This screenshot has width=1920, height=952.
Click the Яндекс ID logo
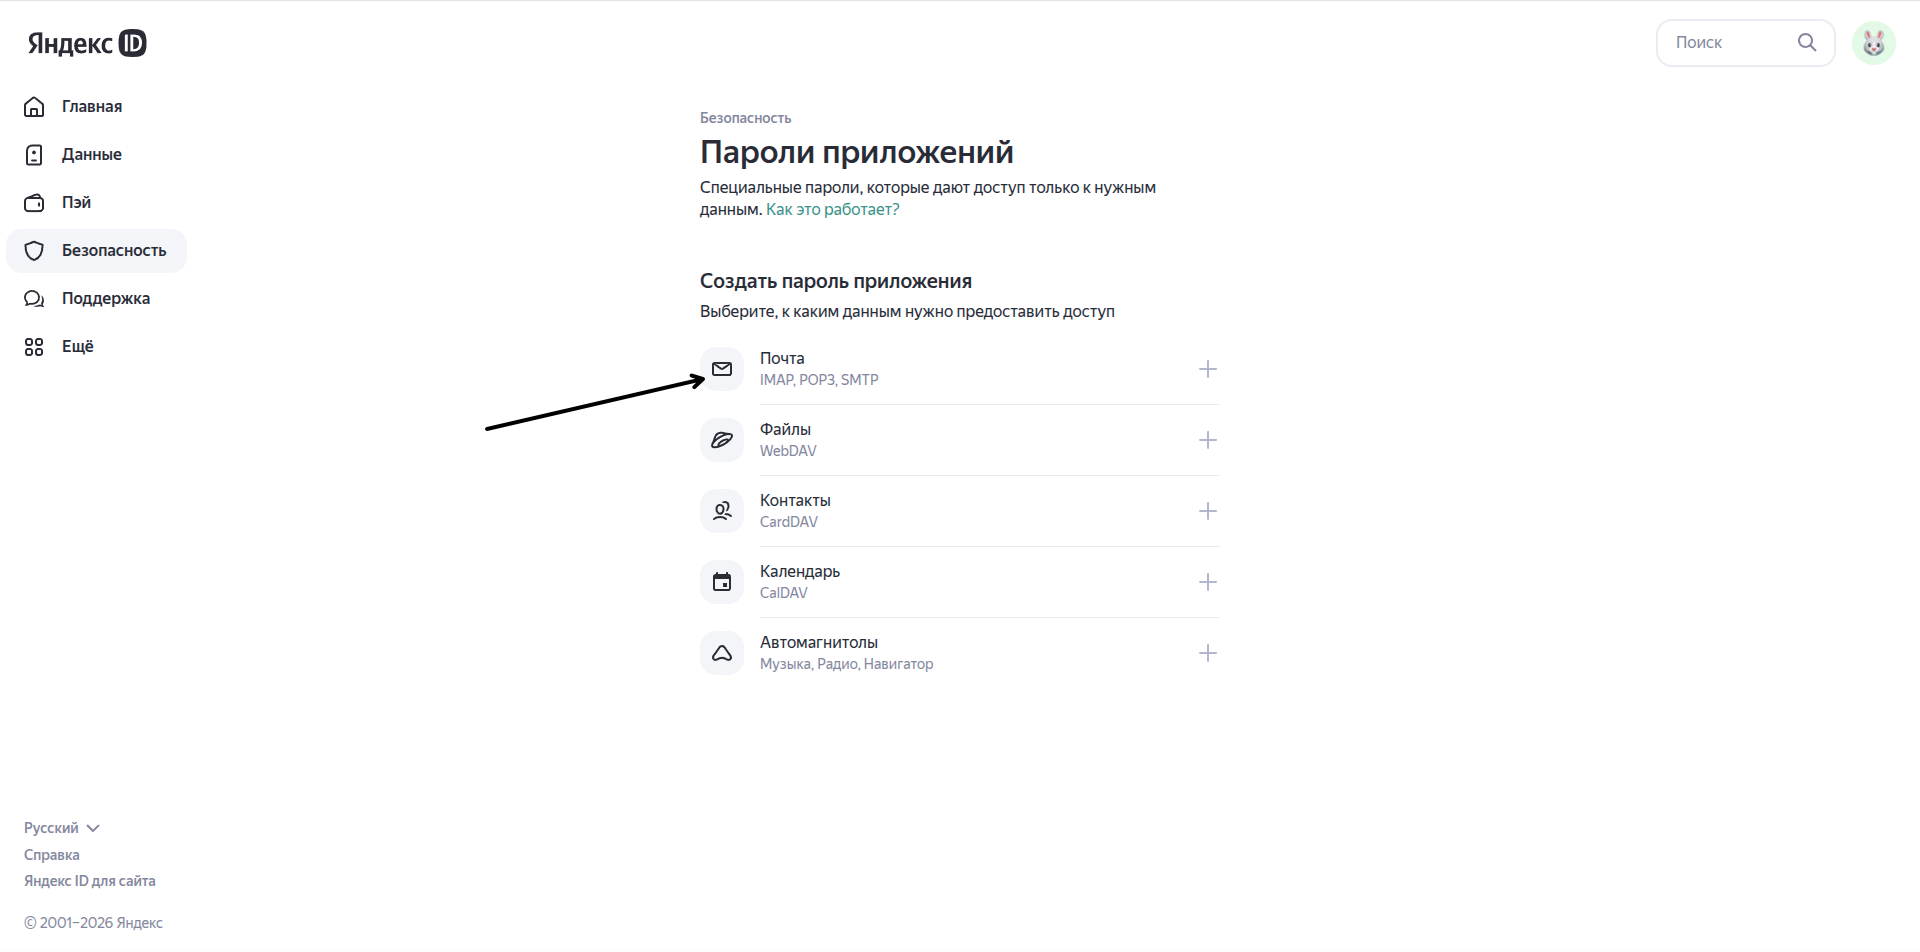(x=85, y=43)
